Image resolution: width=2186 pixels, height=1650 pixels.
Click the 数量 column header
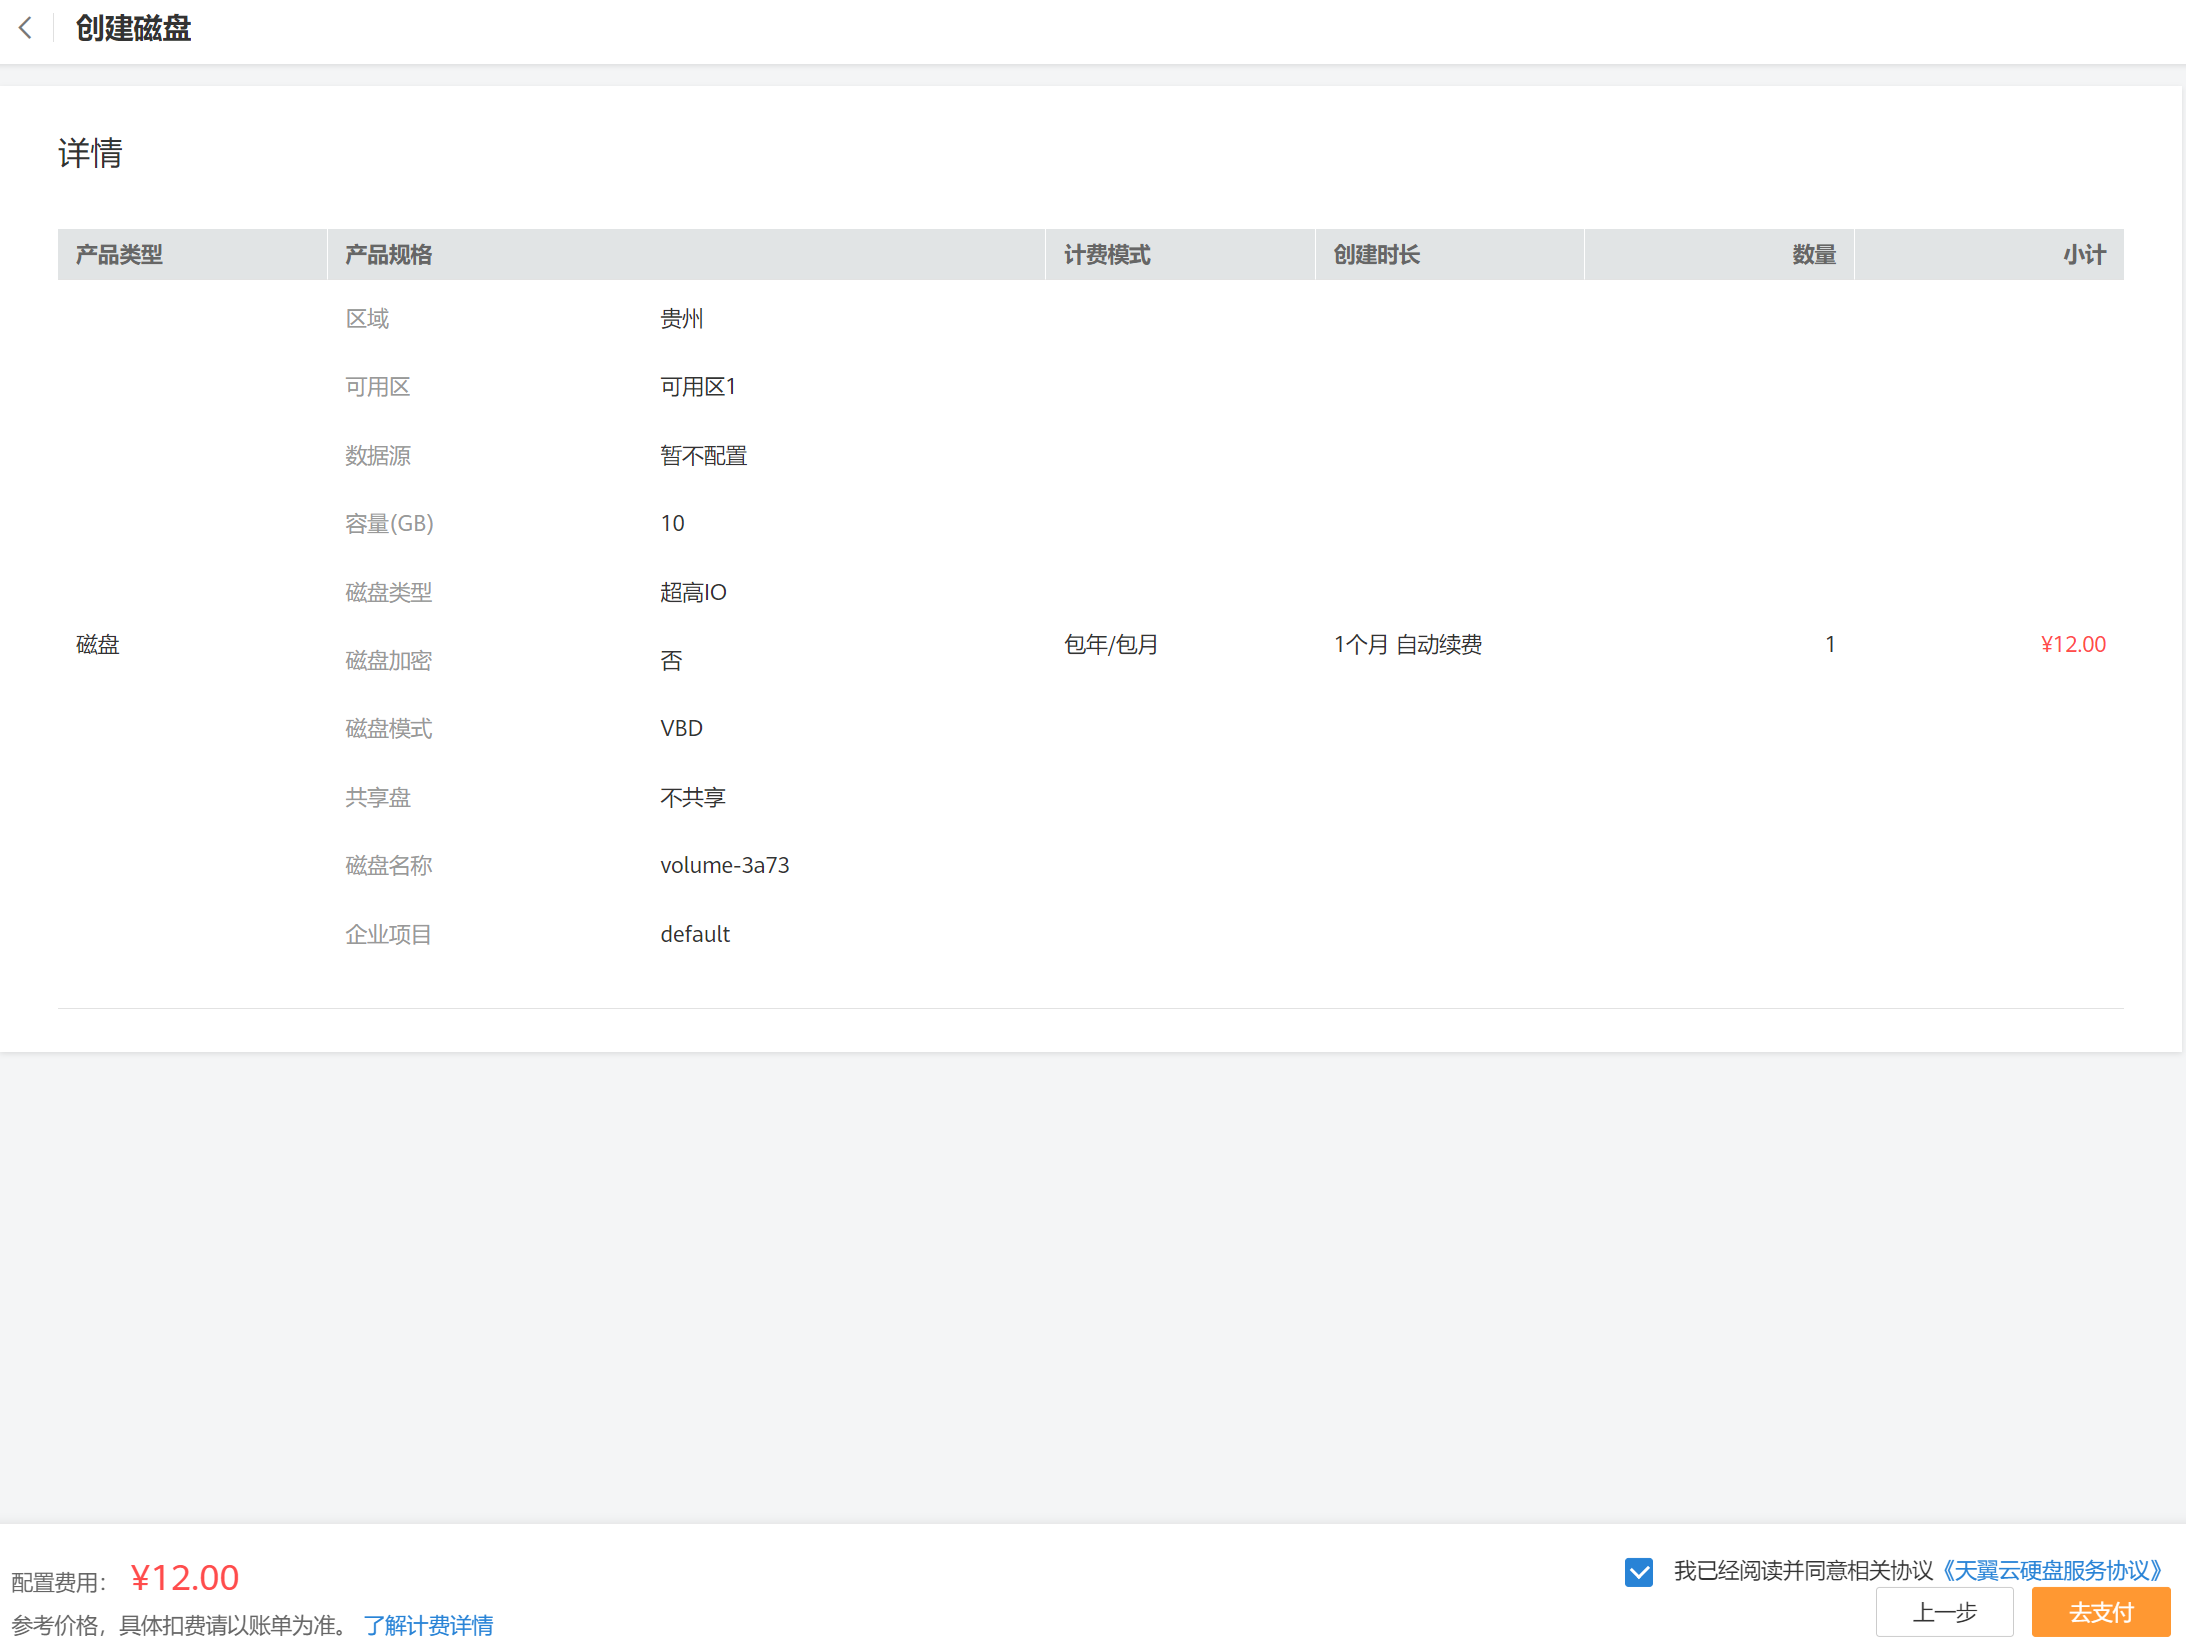coord(1813,255)
